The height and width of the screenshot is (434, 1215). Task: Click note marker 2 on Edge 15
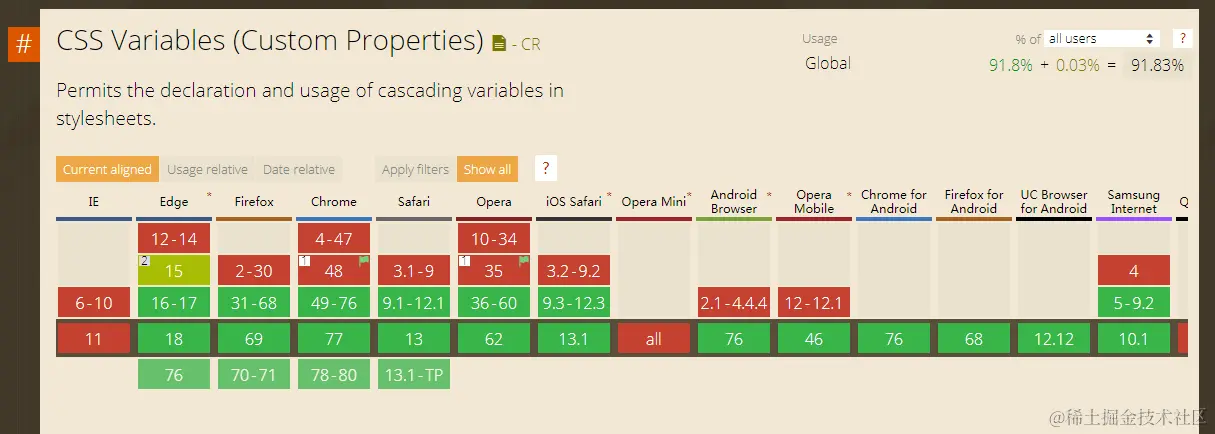[144, 261]
